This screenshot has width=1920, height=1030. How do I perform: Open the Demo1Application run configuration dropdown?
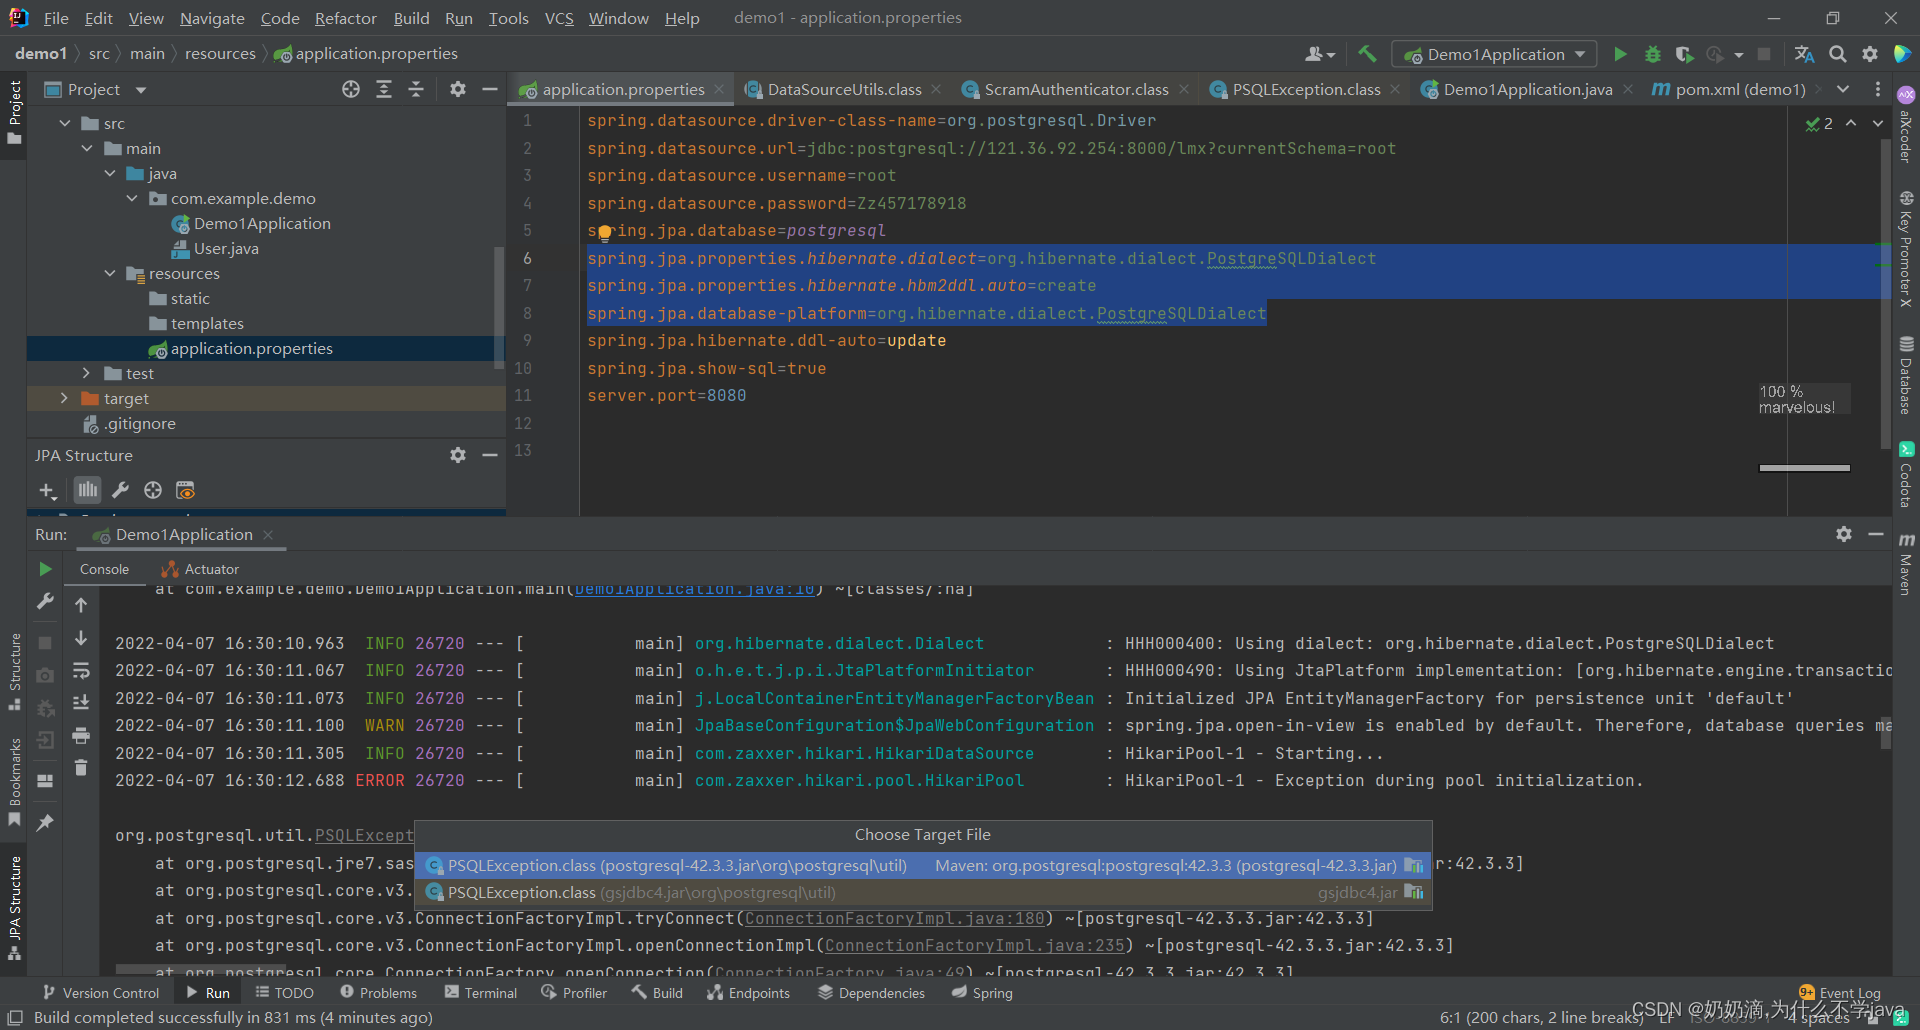point(1495,55)
